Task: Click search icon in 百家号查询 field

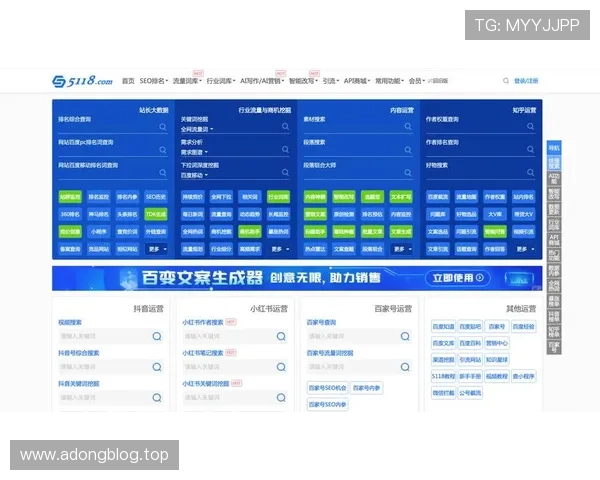Action: 405,336
